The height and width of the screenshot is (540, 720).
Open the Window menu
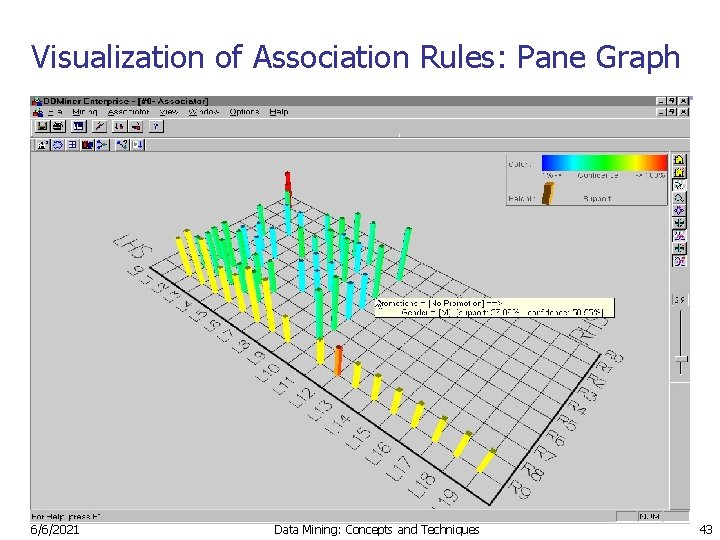click(x=204, y=112)
